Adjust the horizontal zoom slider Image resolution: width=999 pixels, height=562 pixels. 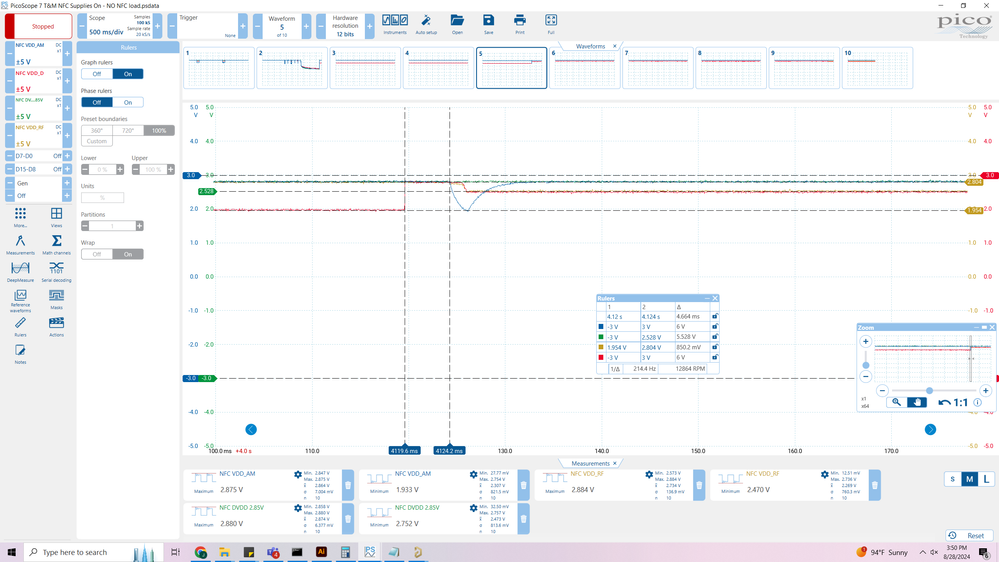(x=929, y=390)
